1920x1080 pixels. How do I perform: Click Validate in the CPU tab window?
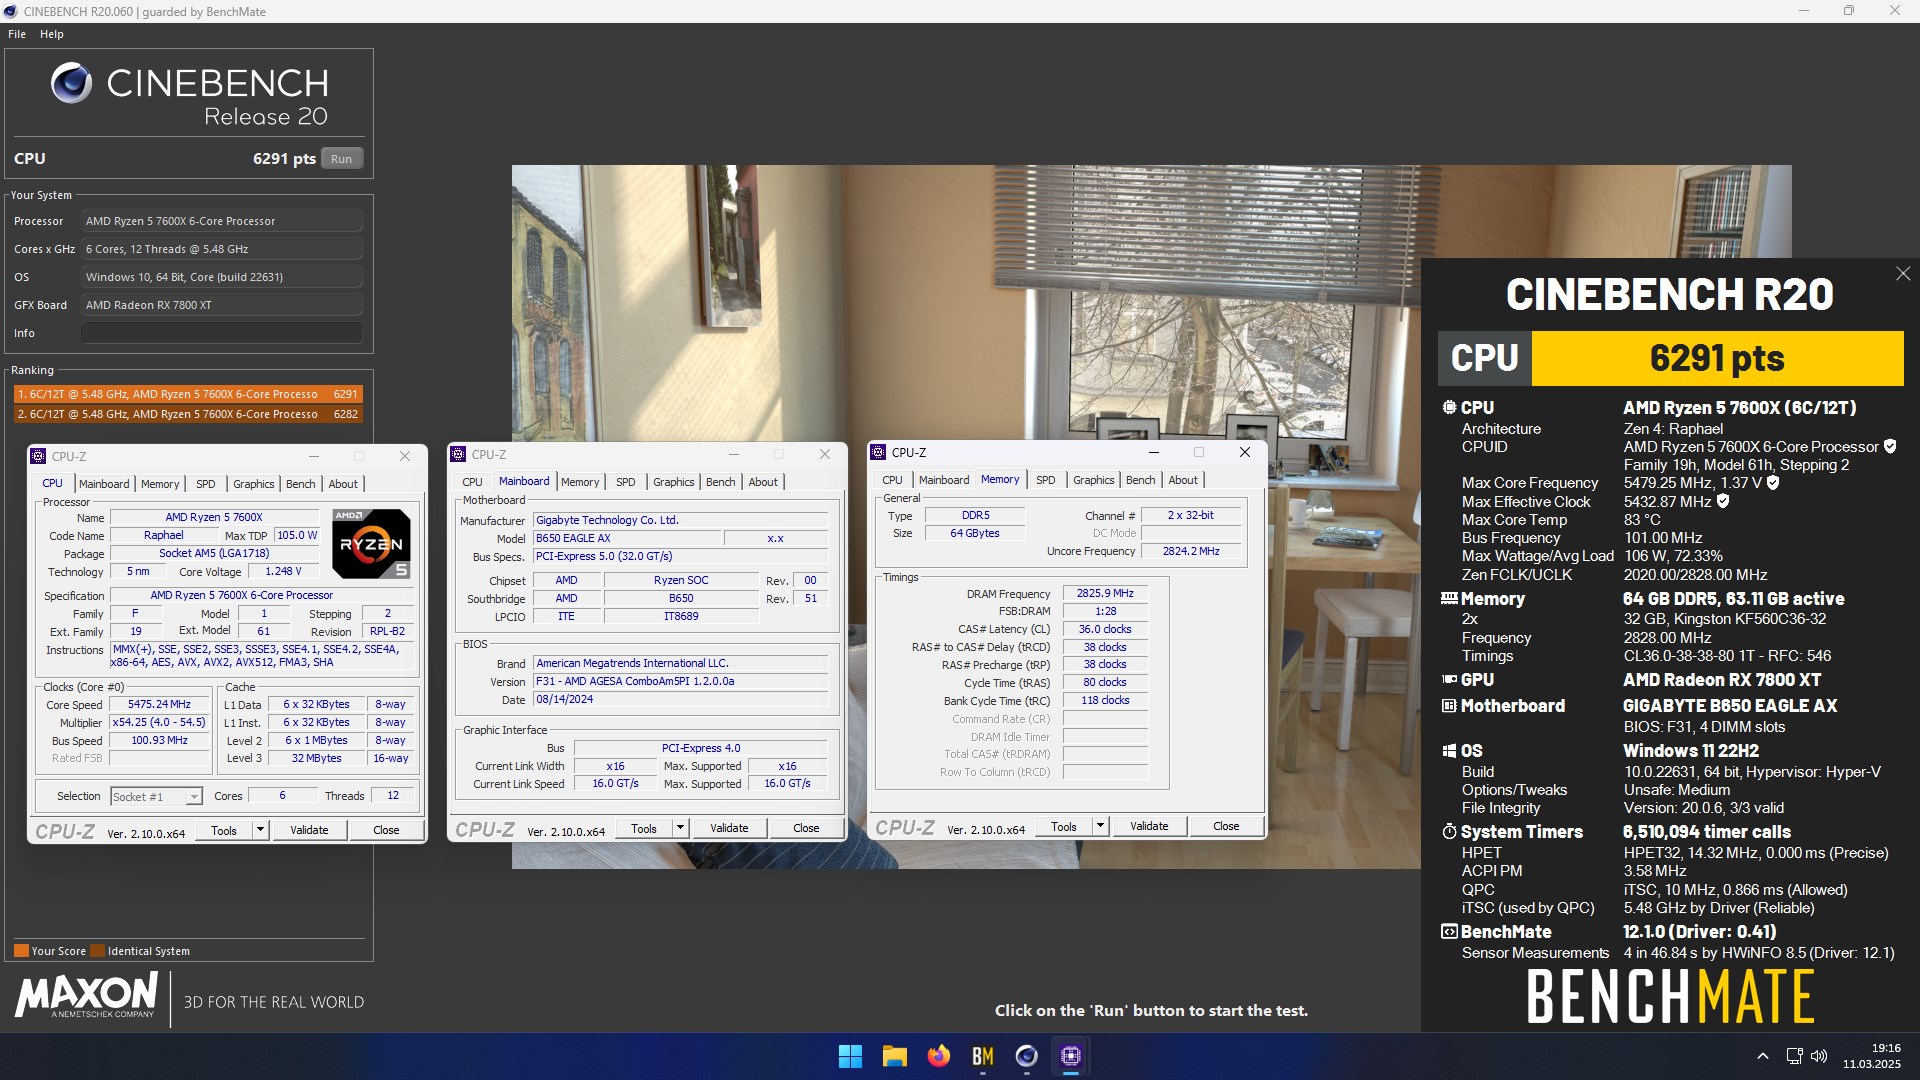click(309, 830)
